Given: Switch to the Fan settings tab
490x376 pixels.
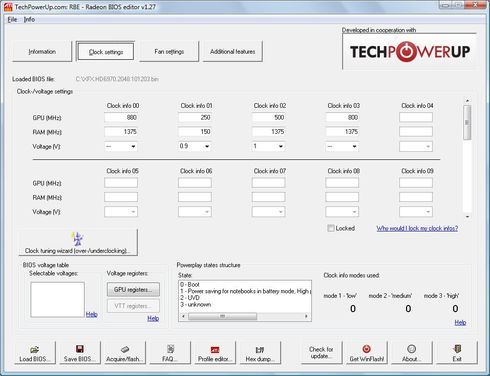Looking at the screenshot, I should (169, 52).
